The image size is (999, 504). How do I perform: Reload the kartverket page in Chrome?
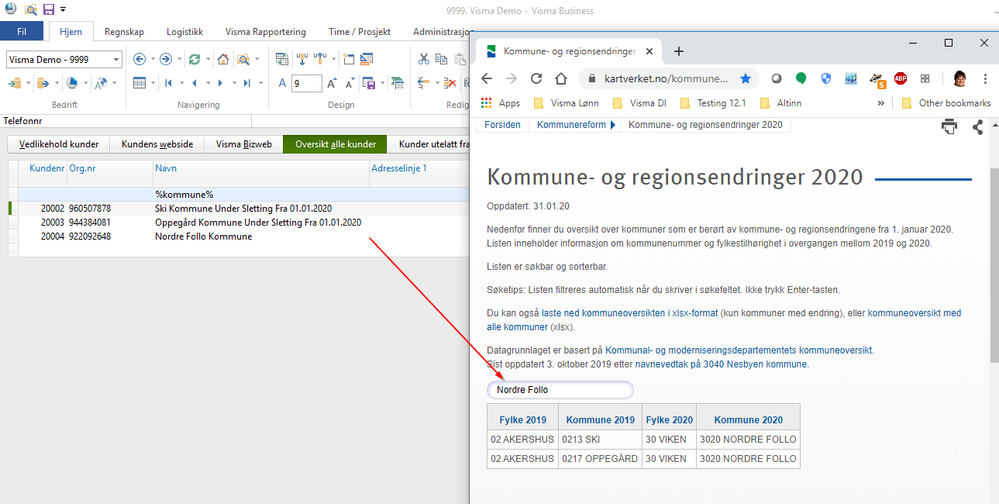point(536,78)
